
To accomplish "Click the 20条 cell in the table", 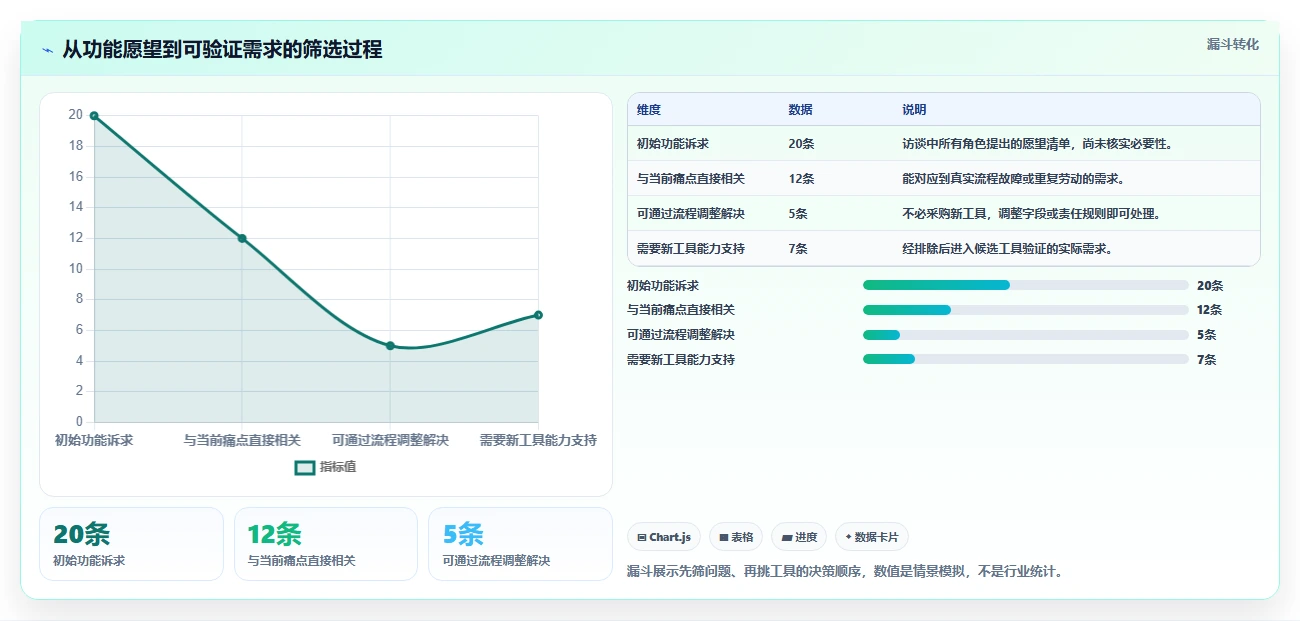I will [801, 144].
